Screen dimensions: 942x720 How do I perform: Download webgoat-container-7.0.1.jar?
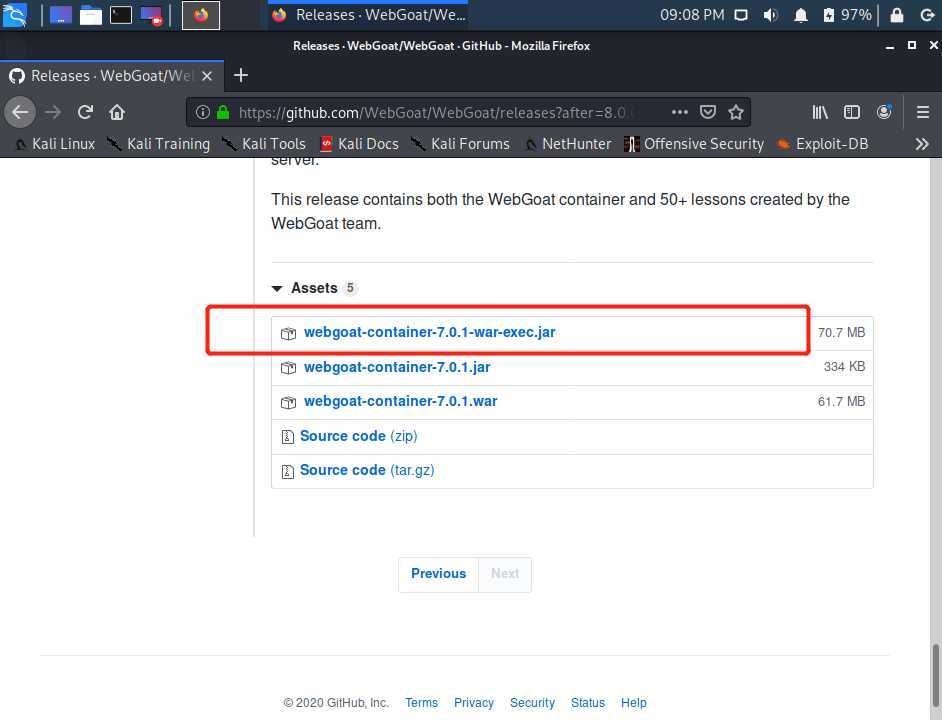(x=397, y=367)
